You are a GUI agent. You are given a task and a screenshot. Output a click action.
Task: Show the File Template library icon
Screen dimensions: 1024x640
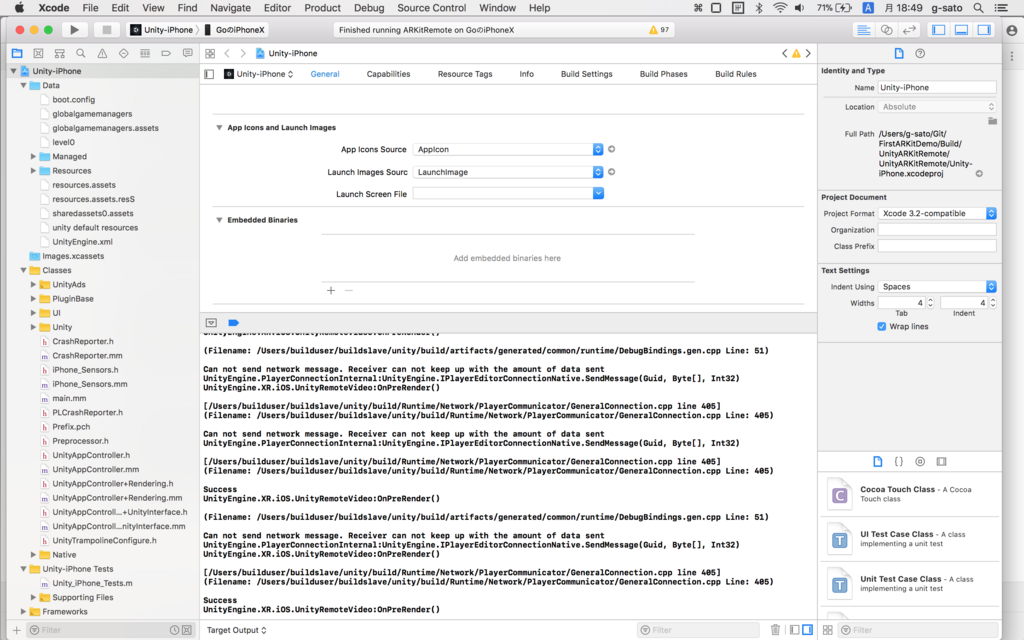pyautogui.click(x=878, y=462)
